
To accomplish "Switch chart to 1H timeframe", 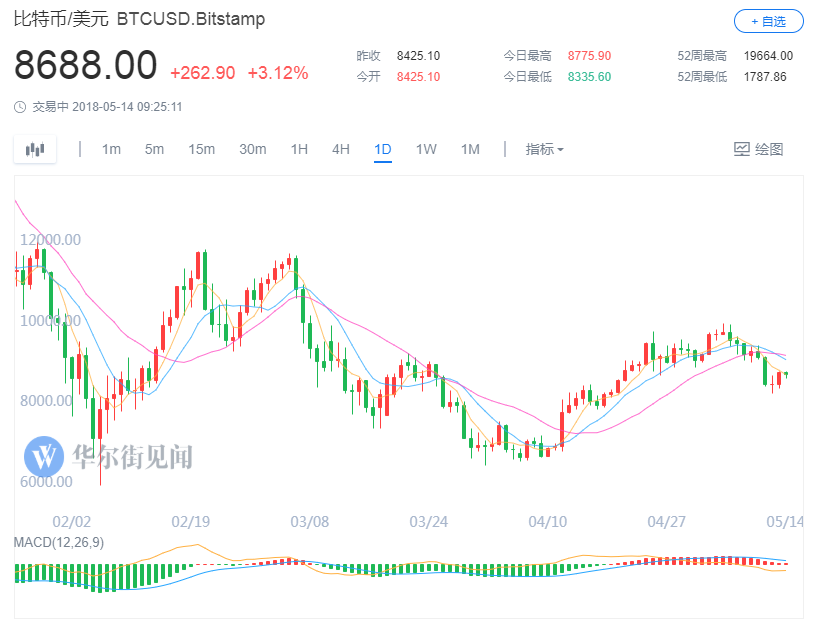I will [299, 150].
